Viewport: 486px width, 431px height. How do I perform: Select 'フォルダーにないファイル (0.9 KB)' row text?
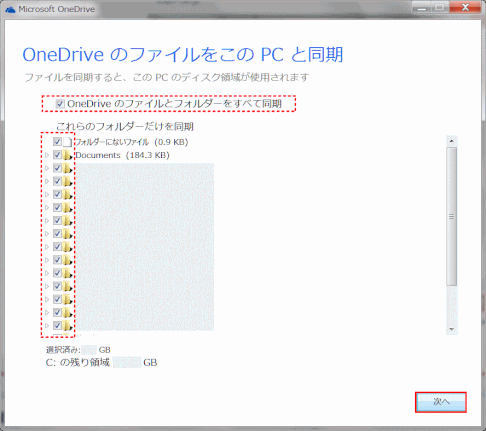click(131, 142)
